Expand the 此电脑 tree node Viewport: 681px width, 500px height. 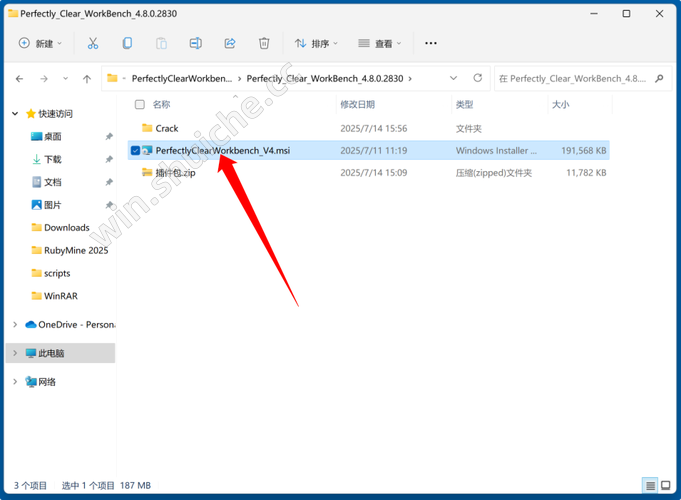point(15,353)
